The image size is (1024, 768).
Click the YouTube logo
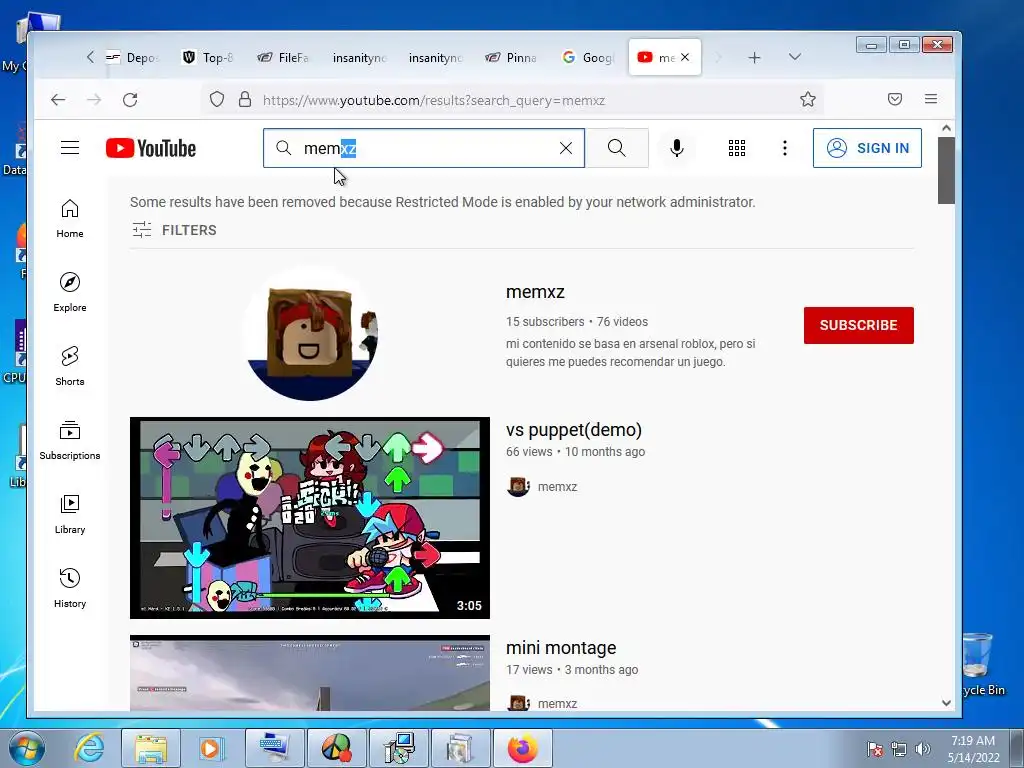tap(151, 148)
